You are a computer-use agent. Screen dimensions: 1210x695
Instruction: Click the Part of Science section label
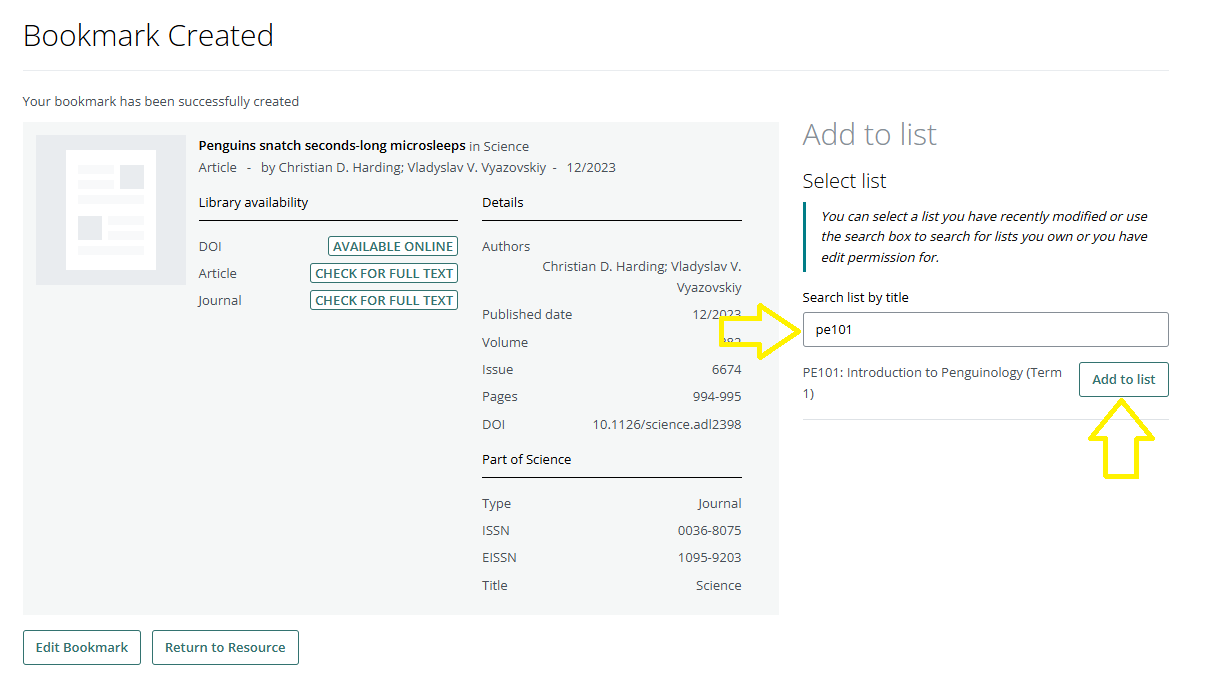527,459
